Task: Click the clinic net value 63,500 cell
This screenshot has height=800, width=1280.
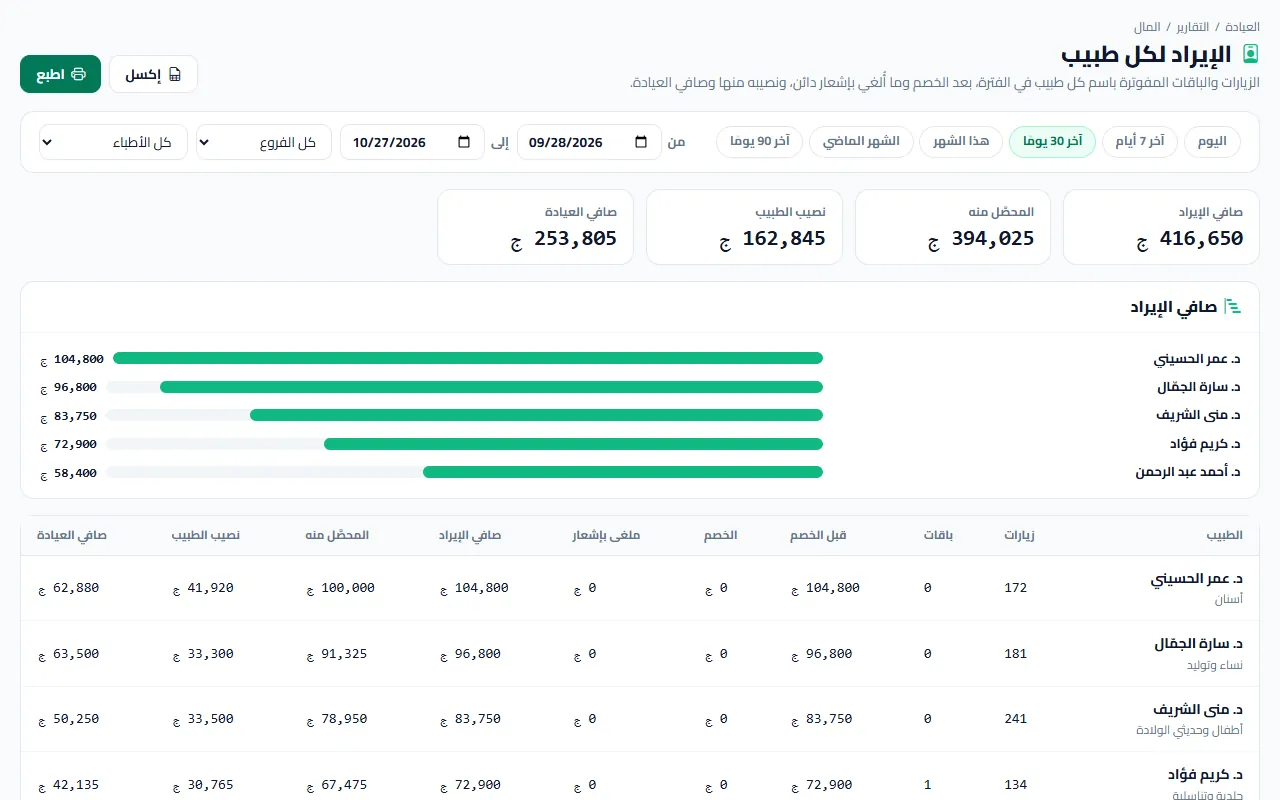Action: point(68,654)
